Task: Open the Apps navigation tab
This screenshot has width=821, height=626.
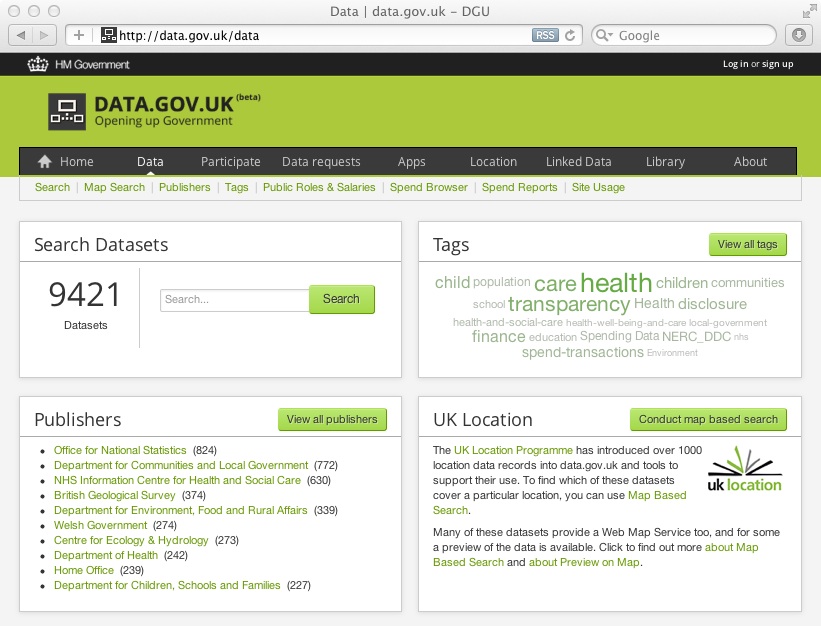Action: (412, 162)
